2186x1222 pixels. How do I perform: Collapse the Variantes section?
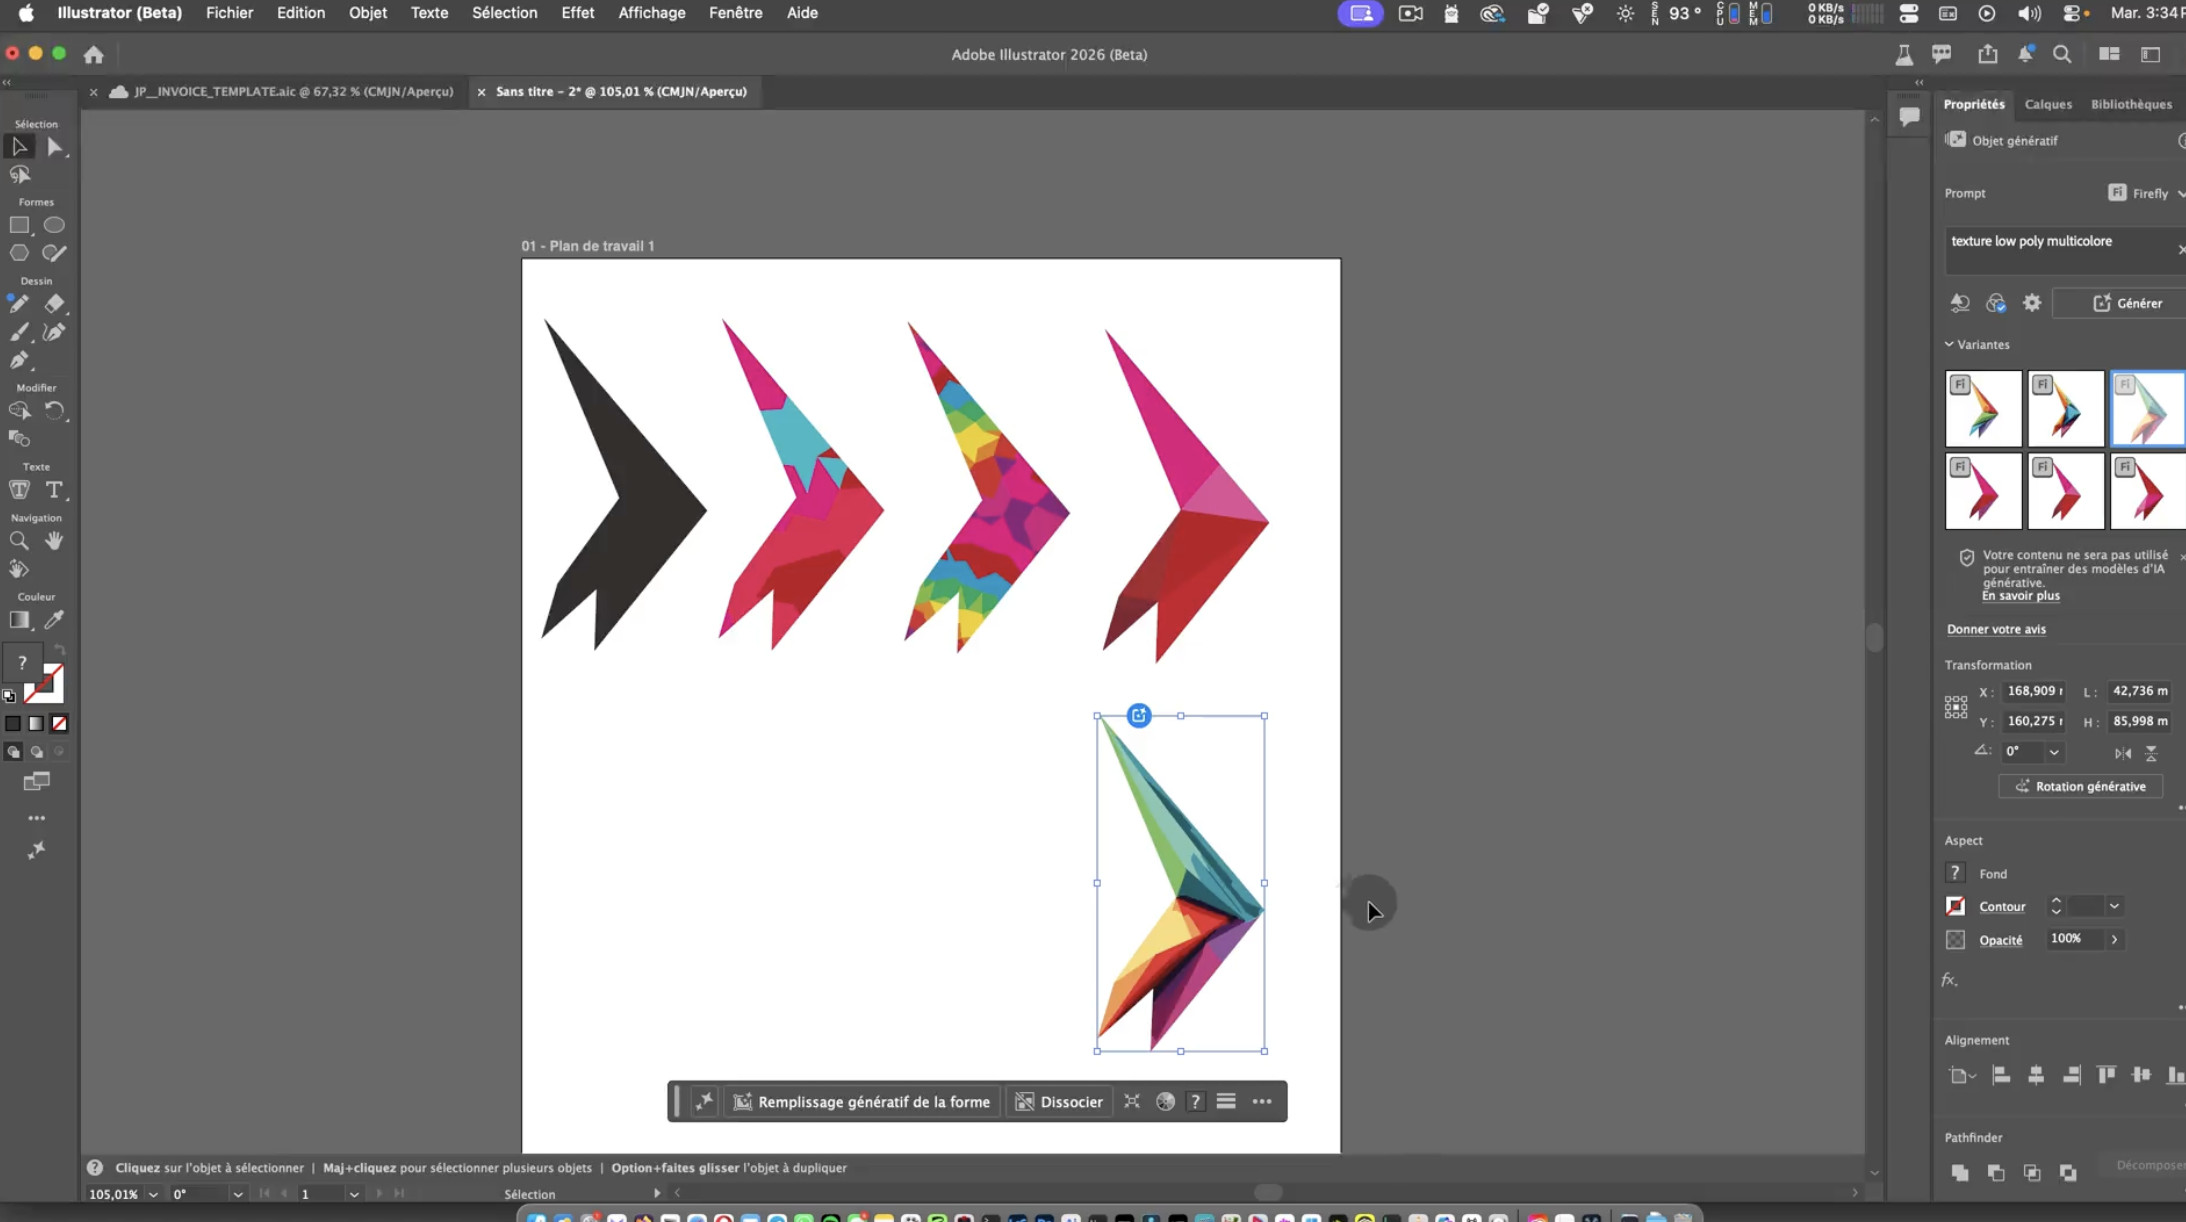pos(1949,344)
